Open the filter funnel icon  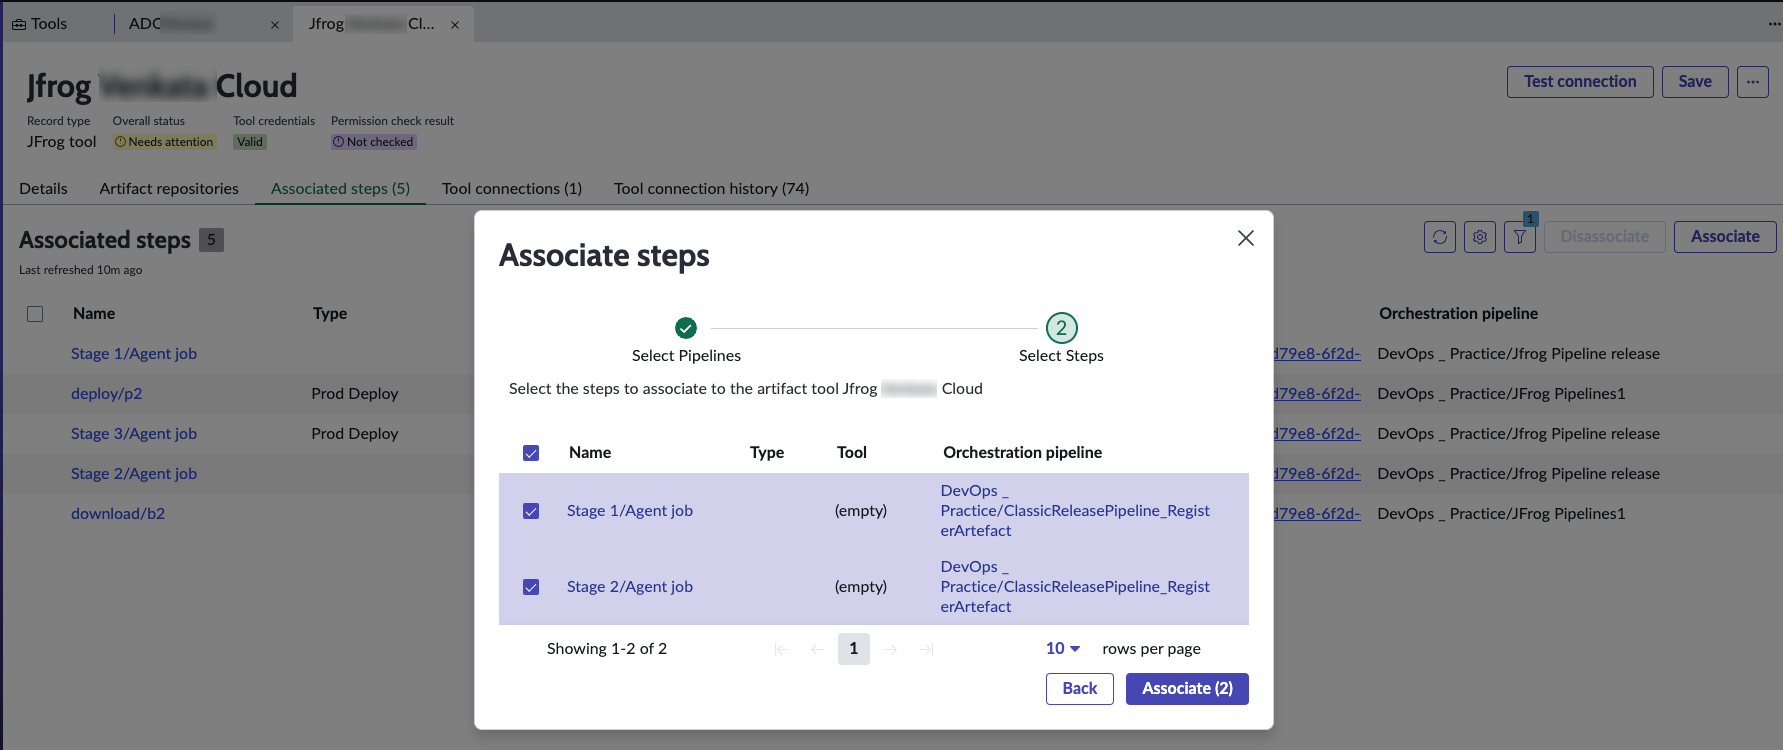1520,237
